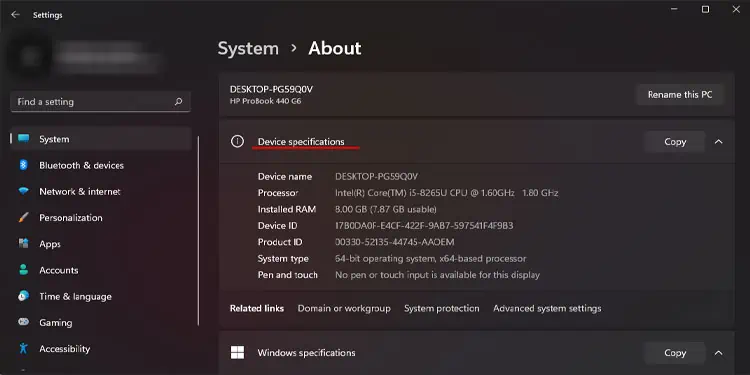Click the Windows specifications heading
The image size is (750, 375).
306,353
